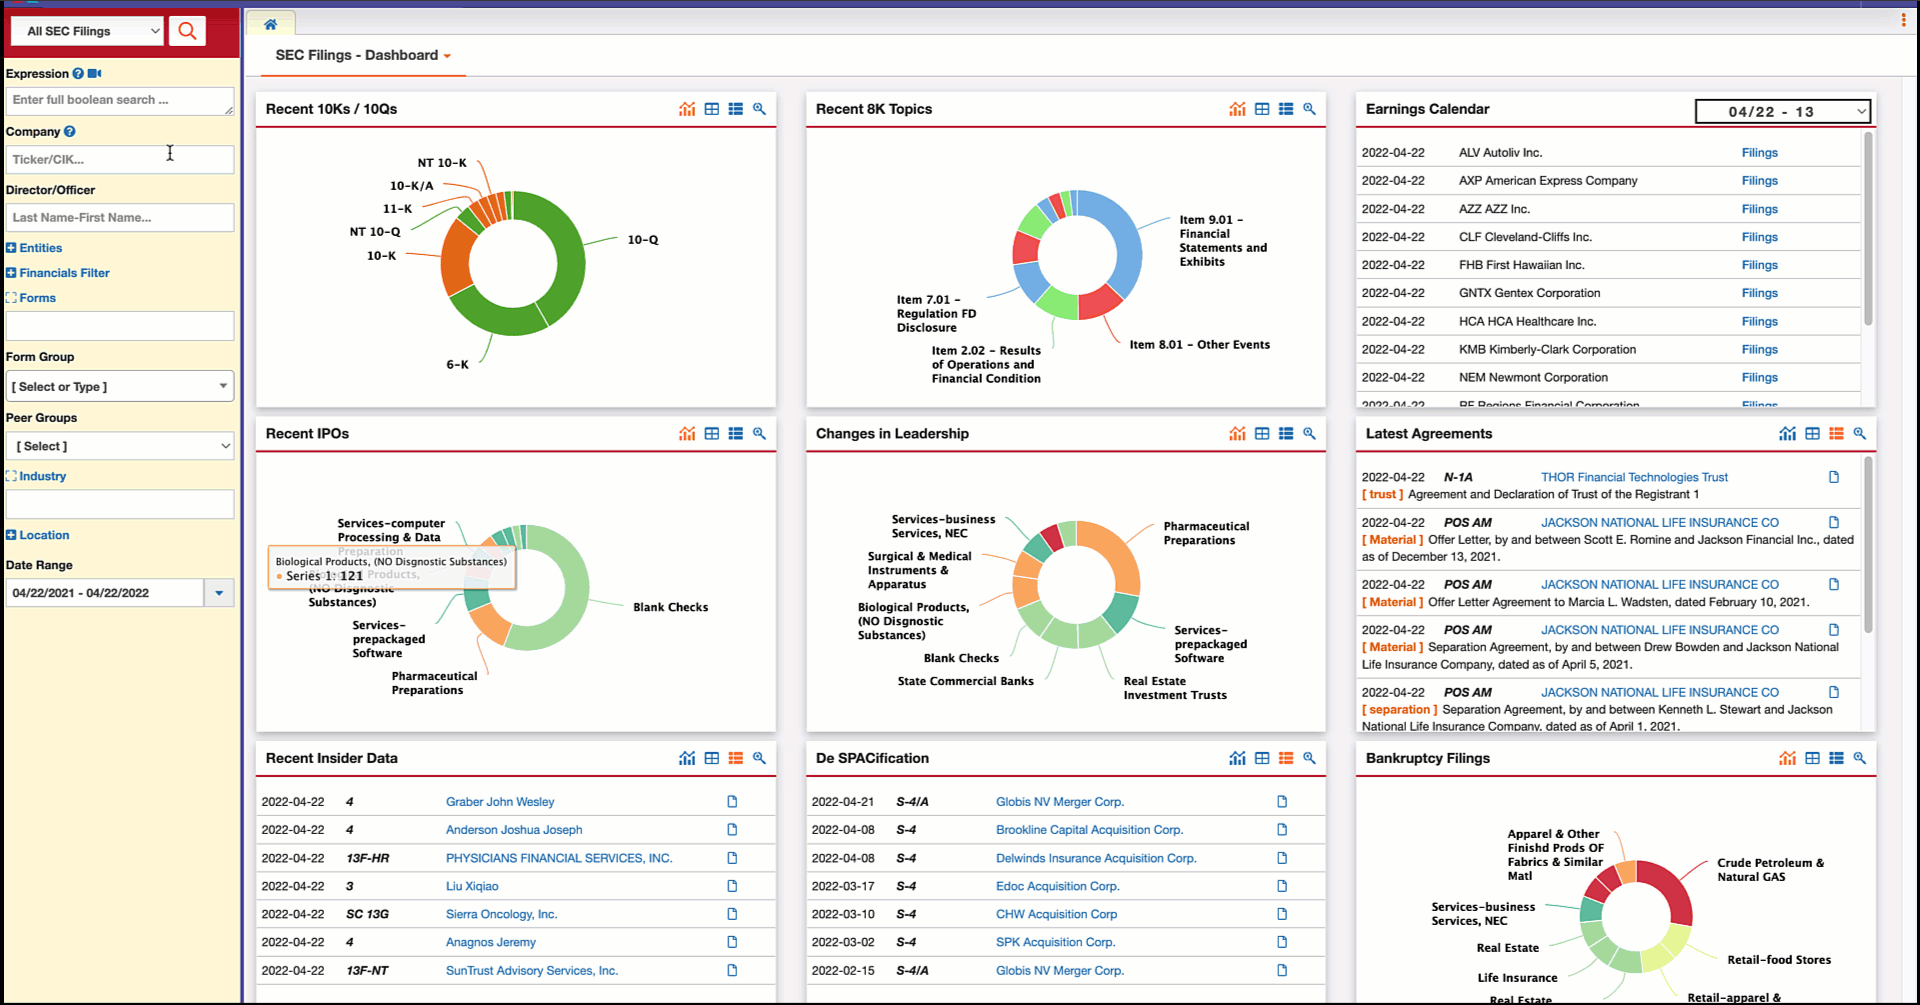Switch Latest Agreements panel to list view
The image size is (1920, 1005).
point(1836,433)
